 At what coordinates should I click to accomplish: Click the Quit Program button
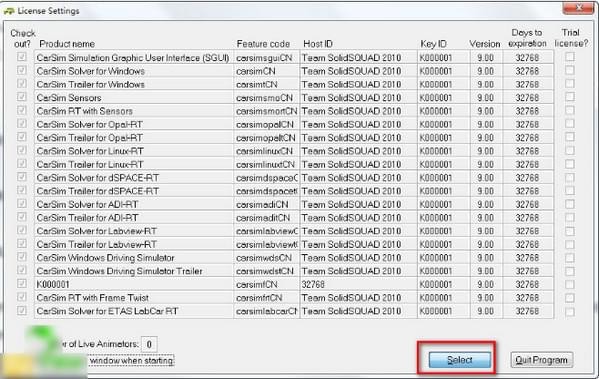click(x=542, y=360)
